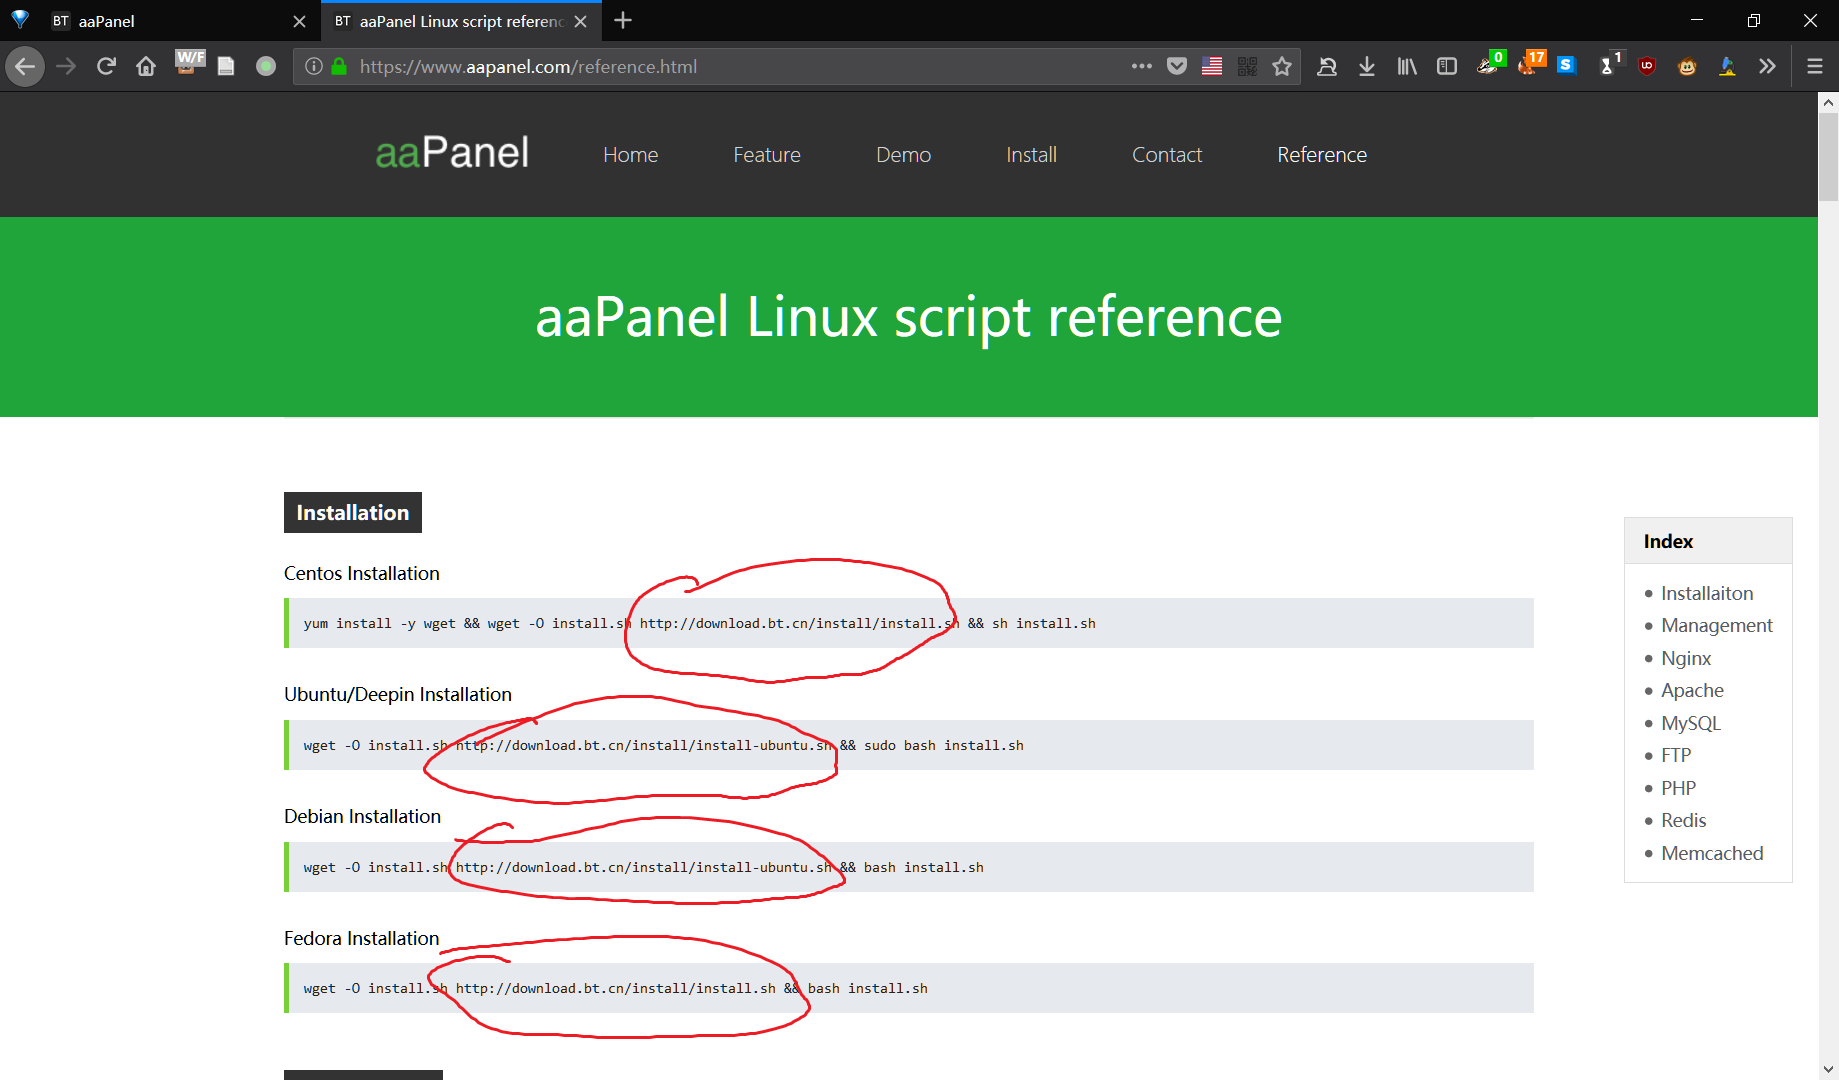The width and height of the screenshot is (1839, 1080).
Task: Click the aaPanel logo
Action: point(452,153)
